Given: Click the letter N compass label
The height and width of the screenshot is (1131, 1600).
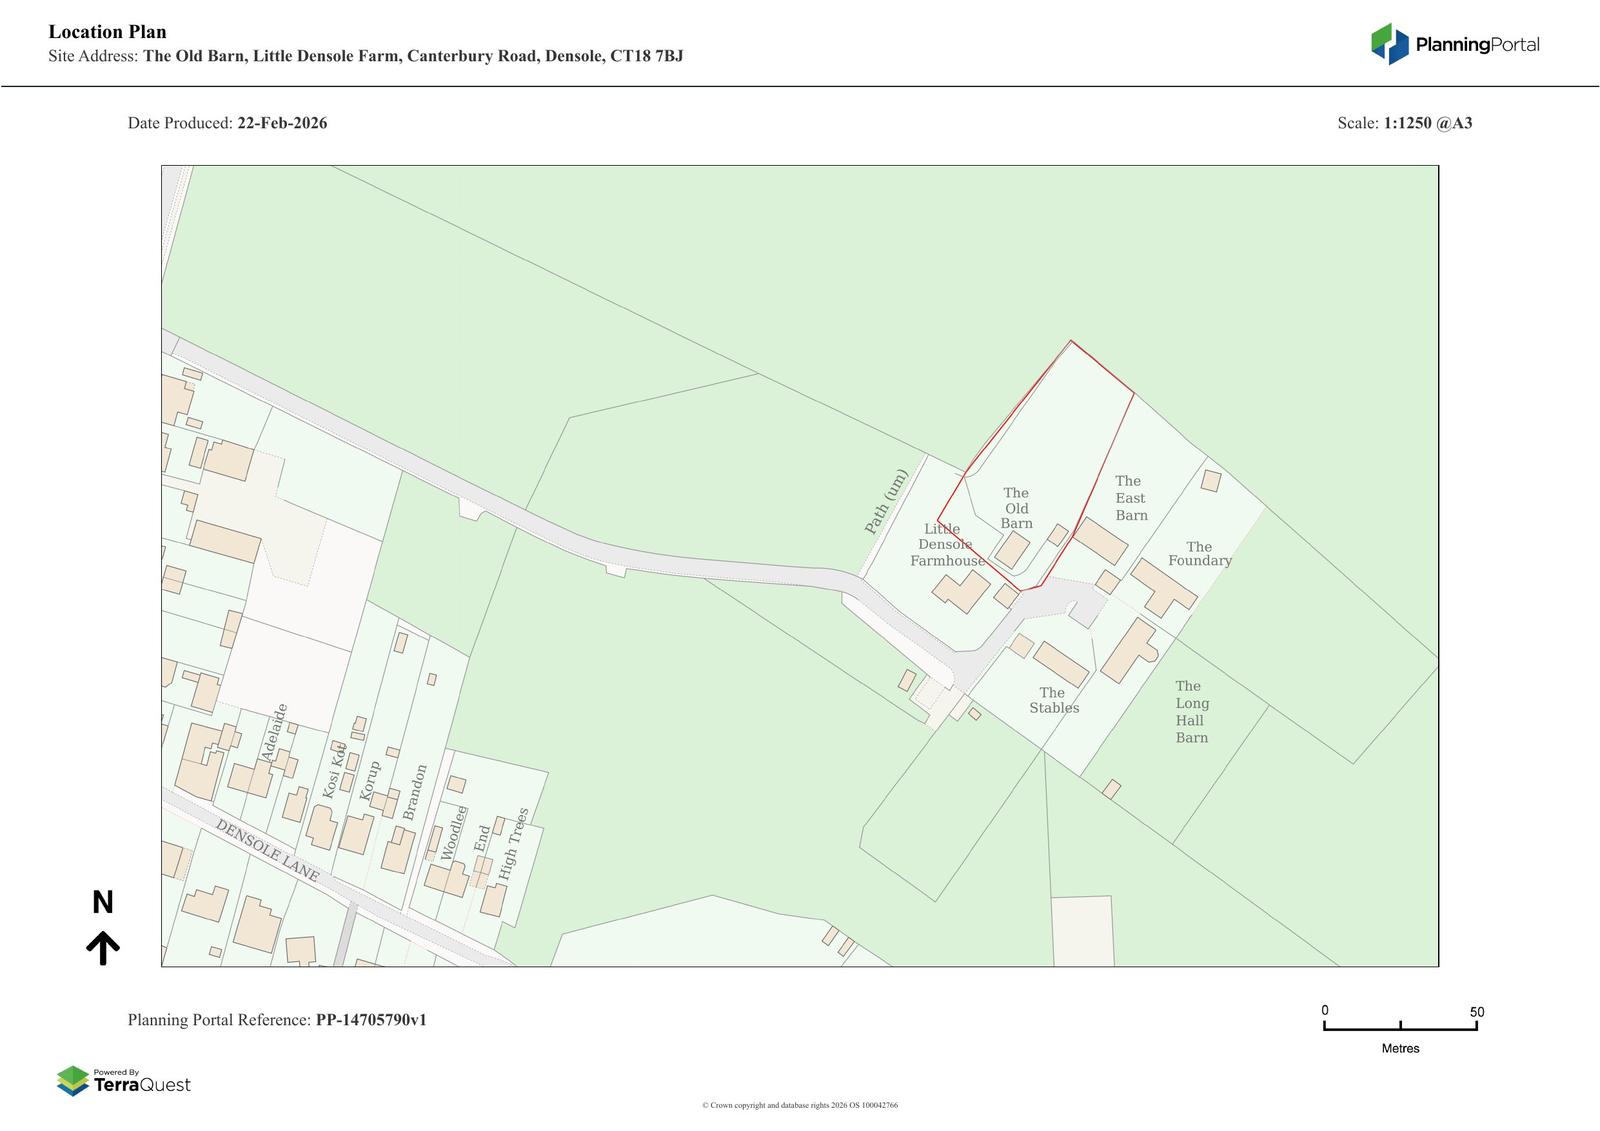Looking at the screenshot, I should point(103,903).
